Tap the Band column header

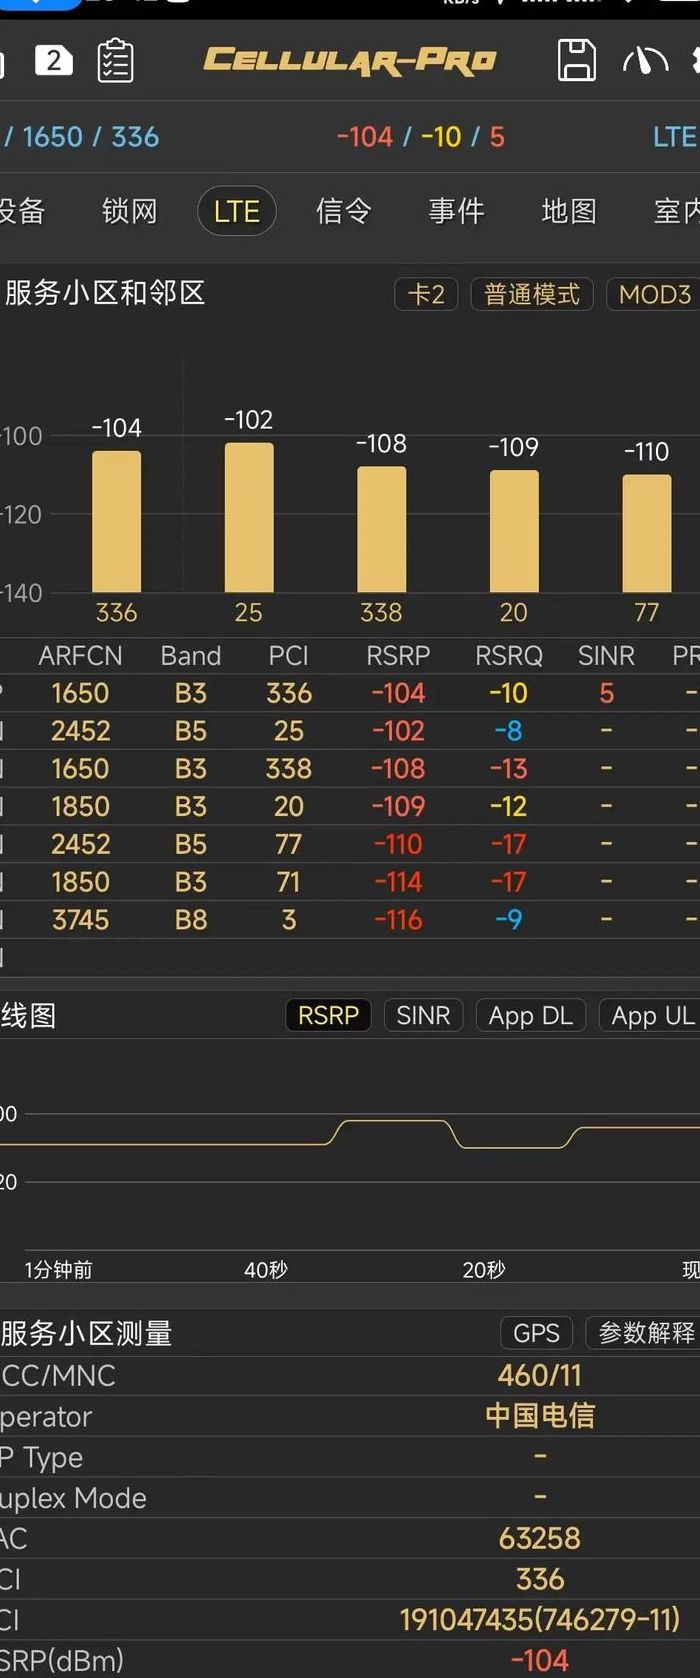pyautogui.click(x=190, y=656)
